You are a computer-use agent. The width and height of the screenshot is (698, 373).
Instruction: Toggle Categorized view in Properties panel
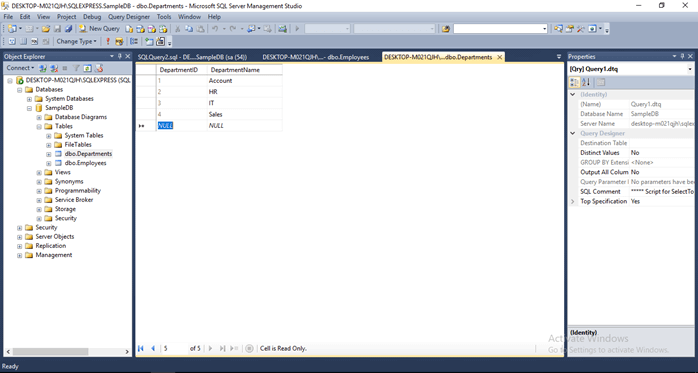coord(574,82)
